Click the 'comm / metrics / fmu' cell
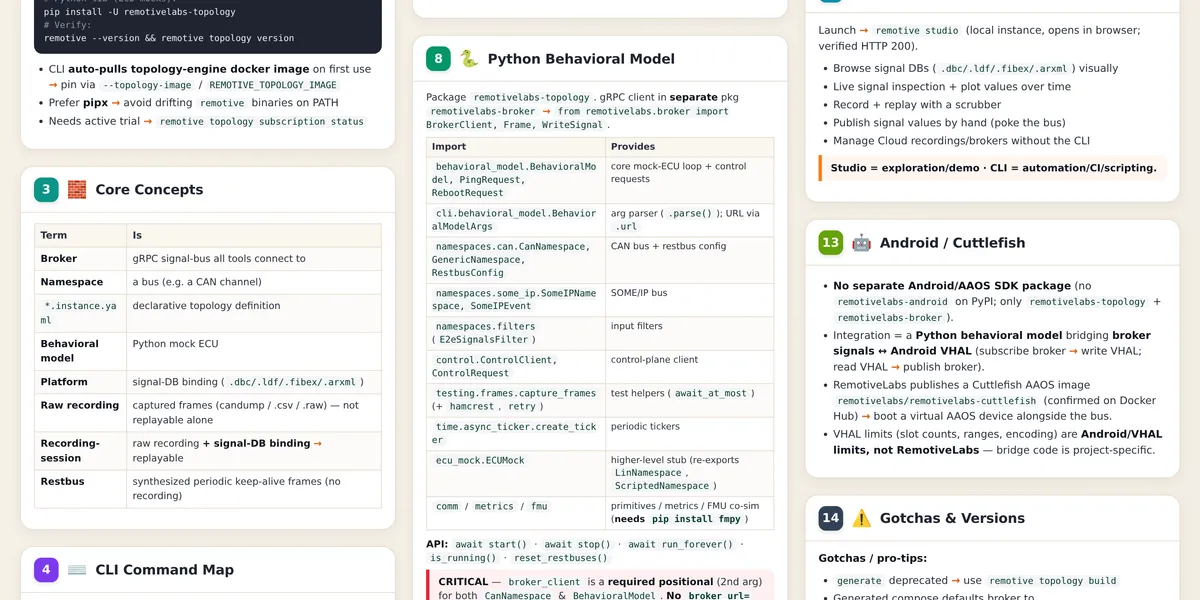The image size is (1200, 600). (516, 512)
